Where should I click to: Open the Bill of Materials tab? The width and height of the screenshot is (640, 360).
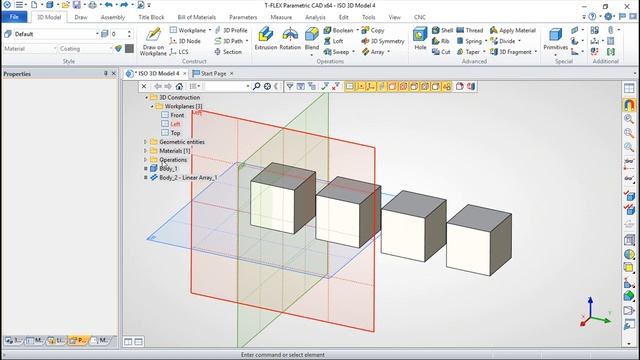pyautogui.click(x=196, y=17)
